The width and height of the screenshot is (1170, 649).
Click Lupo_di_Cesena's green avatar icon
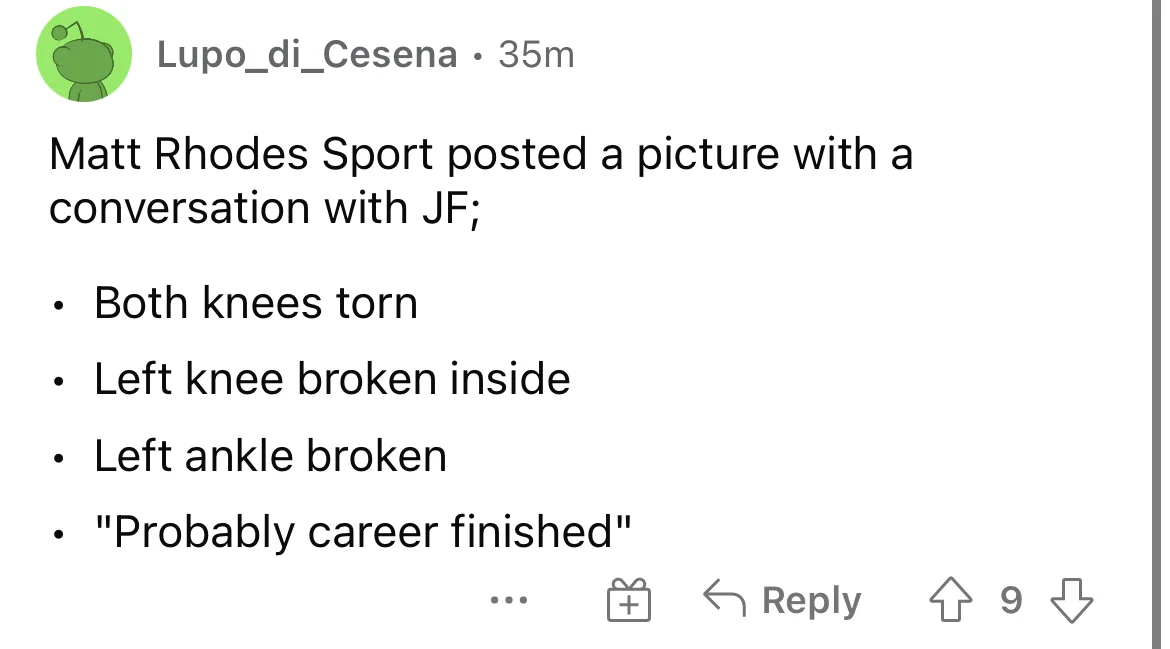pyautogui.click(x=84, y=56)
